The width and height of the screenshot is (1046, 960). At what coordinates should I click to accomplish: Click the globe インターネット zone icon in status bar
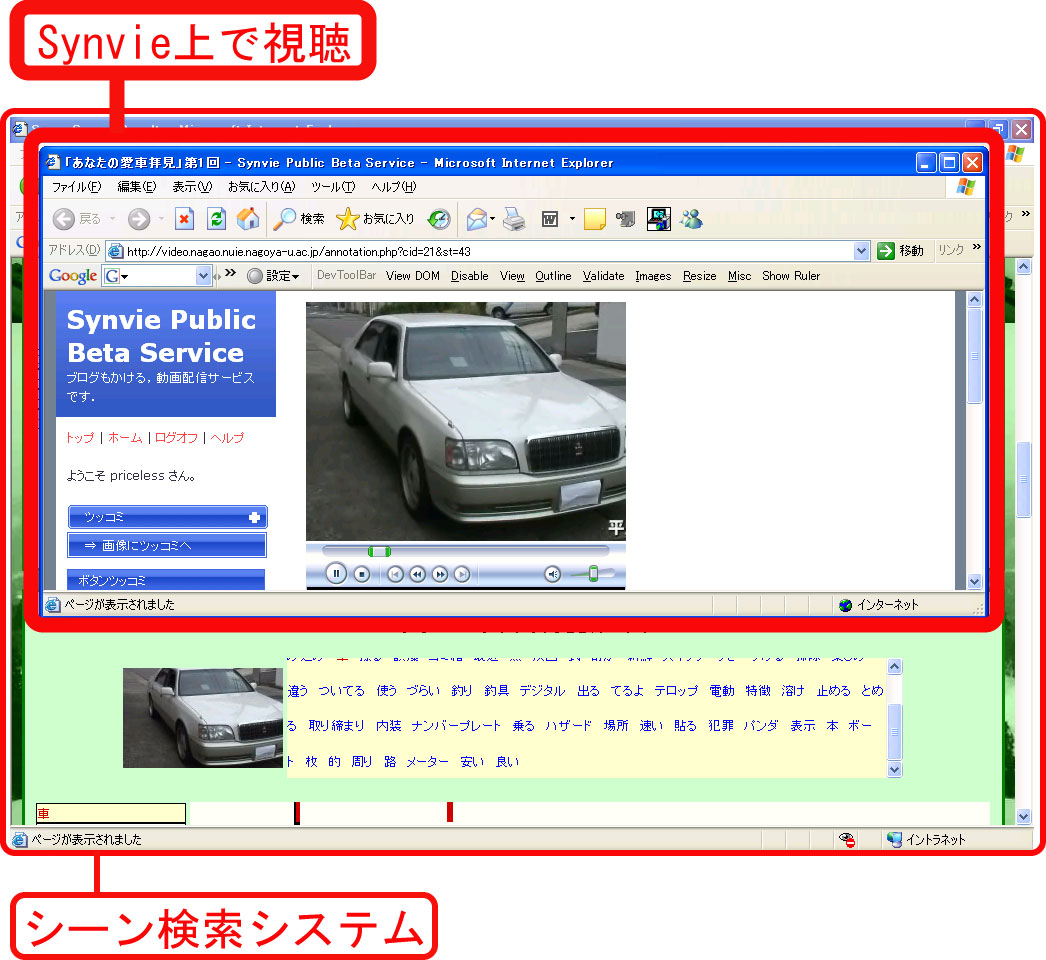845,605
